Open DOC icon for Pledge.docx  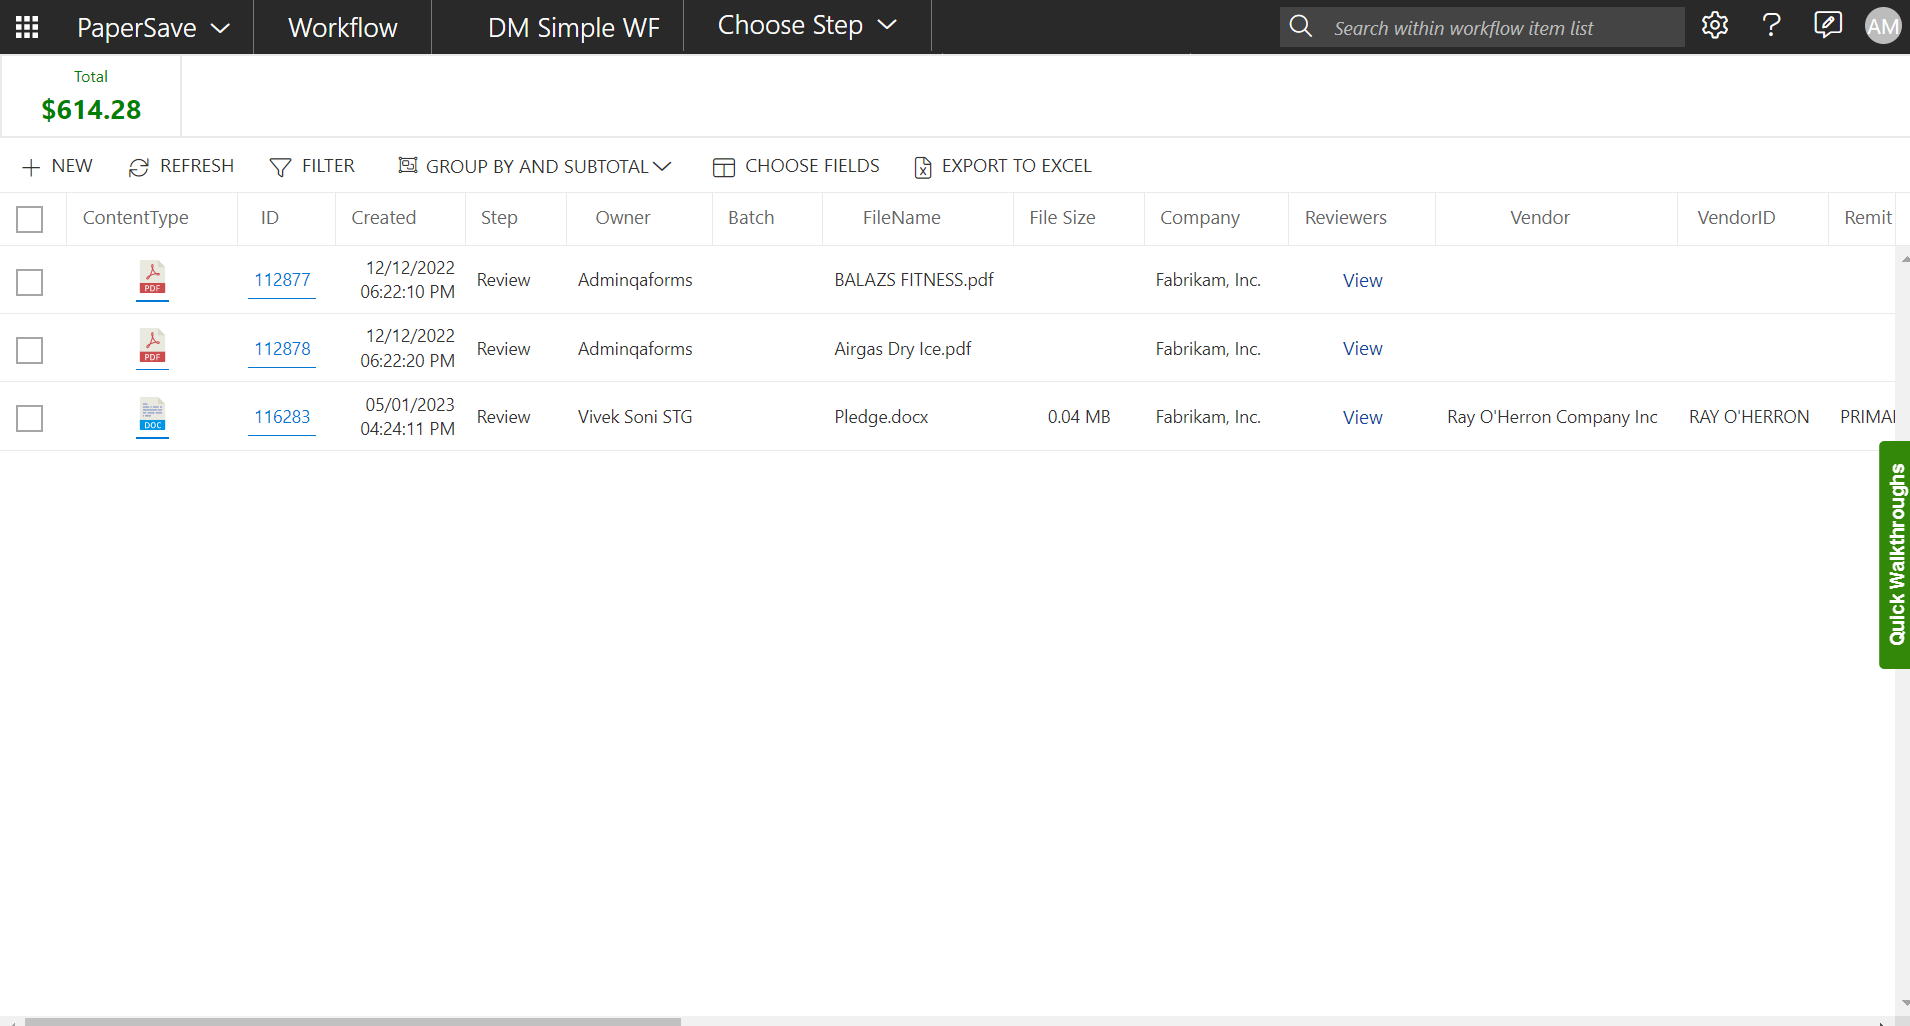[152, 416]
